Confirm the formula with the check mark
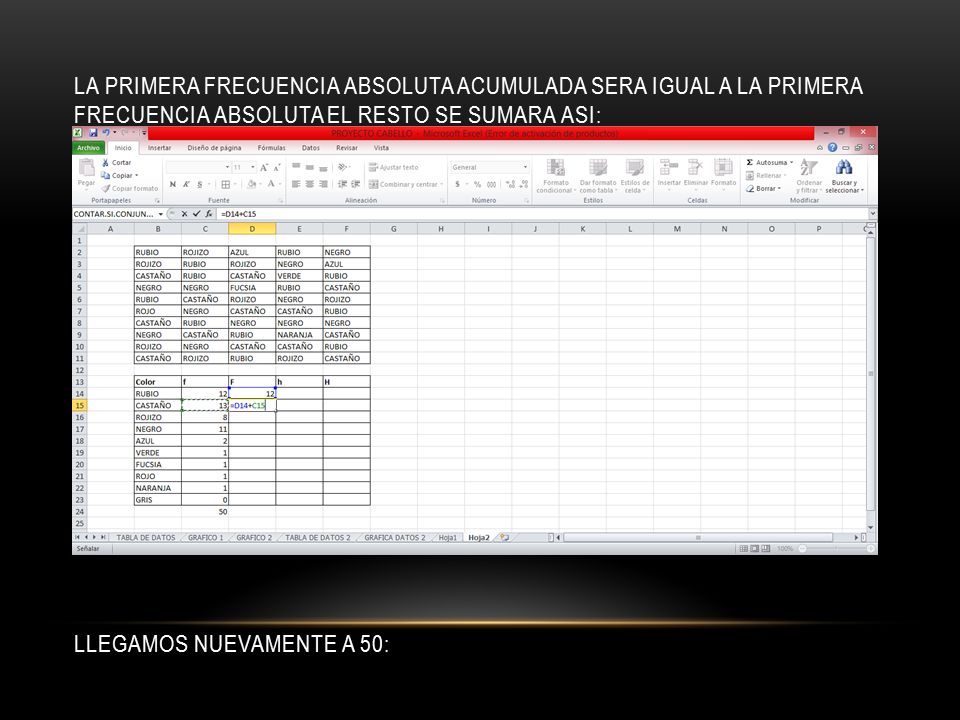The image size is (960, 720). coord(197,214)
